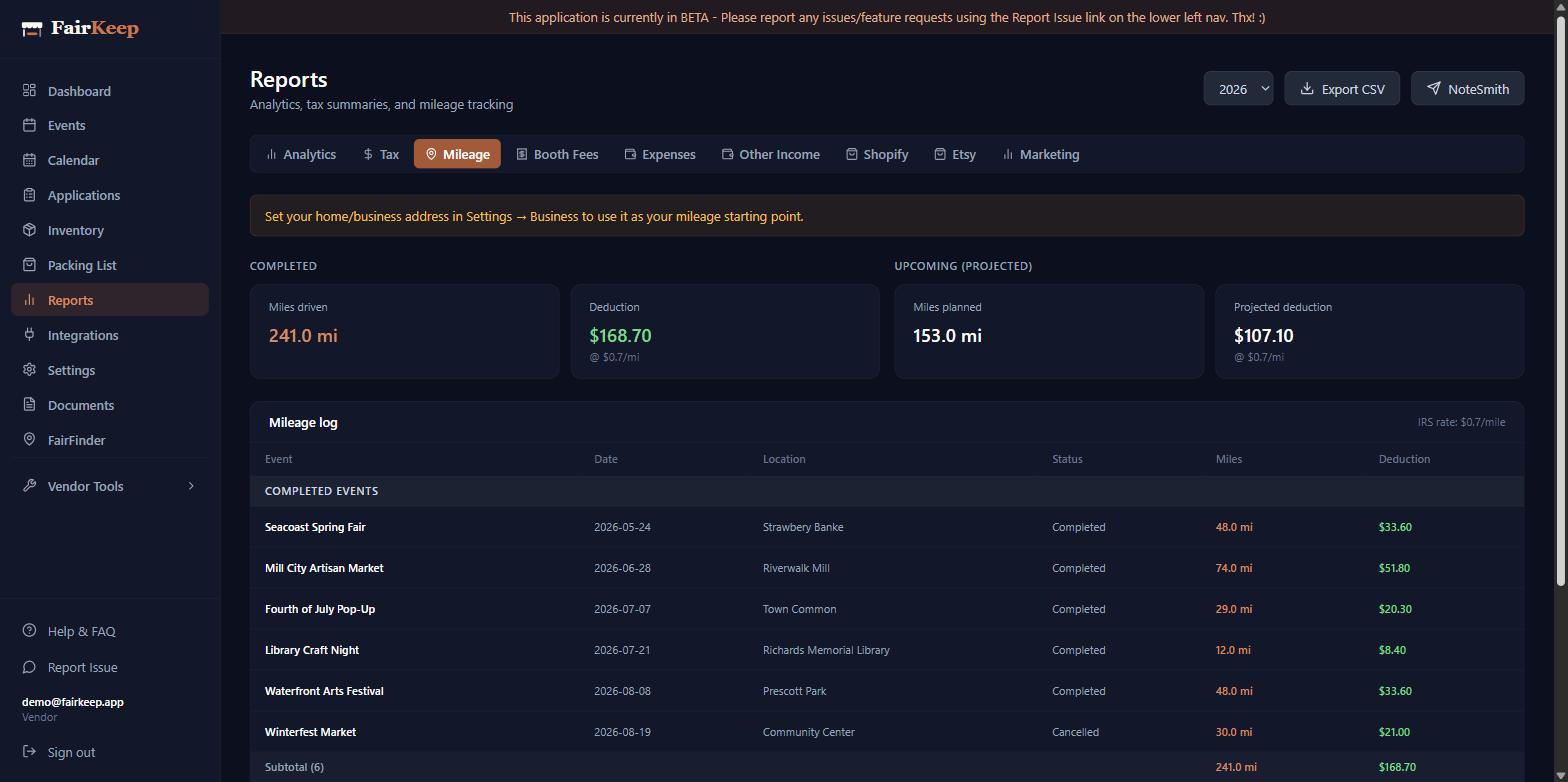Click the Report Issue speech bubble icon

click(x=29, y=667)
